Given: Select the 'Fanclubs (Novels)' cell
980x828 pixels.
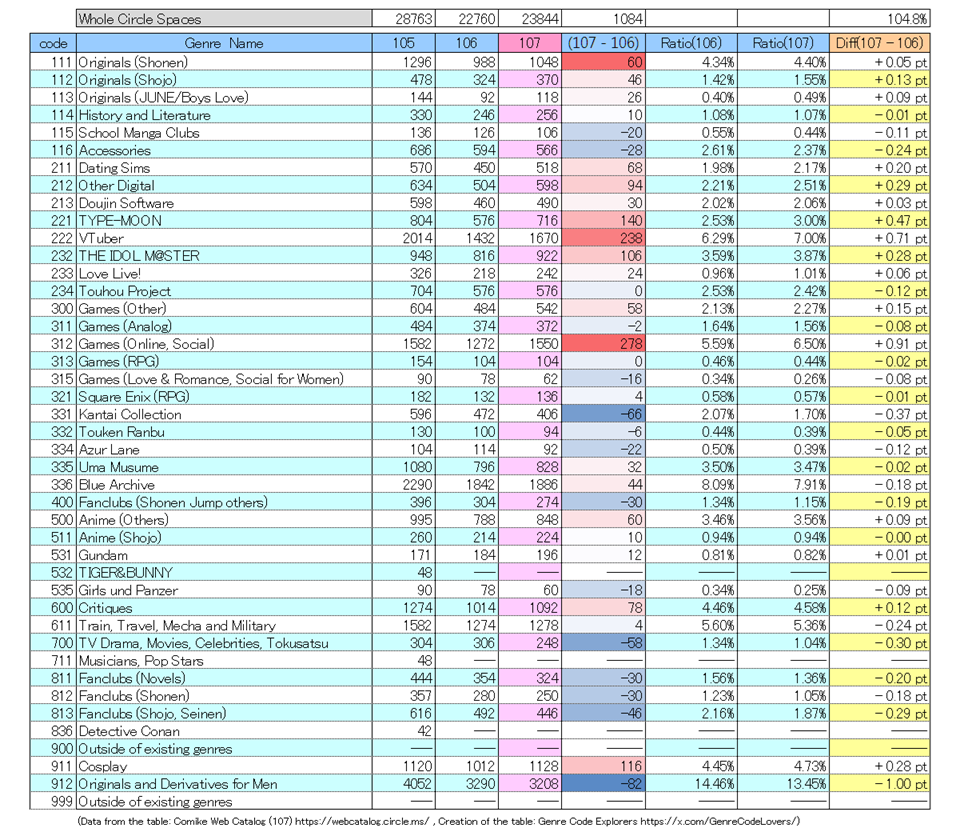Looking at the screenshot, I should click(x=224, y=678).
